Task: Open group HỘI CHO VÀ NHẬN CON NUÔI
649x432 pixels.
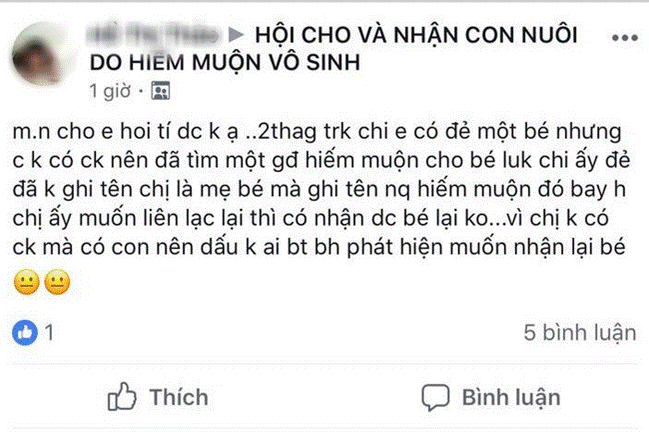Action: coord(416,35)
